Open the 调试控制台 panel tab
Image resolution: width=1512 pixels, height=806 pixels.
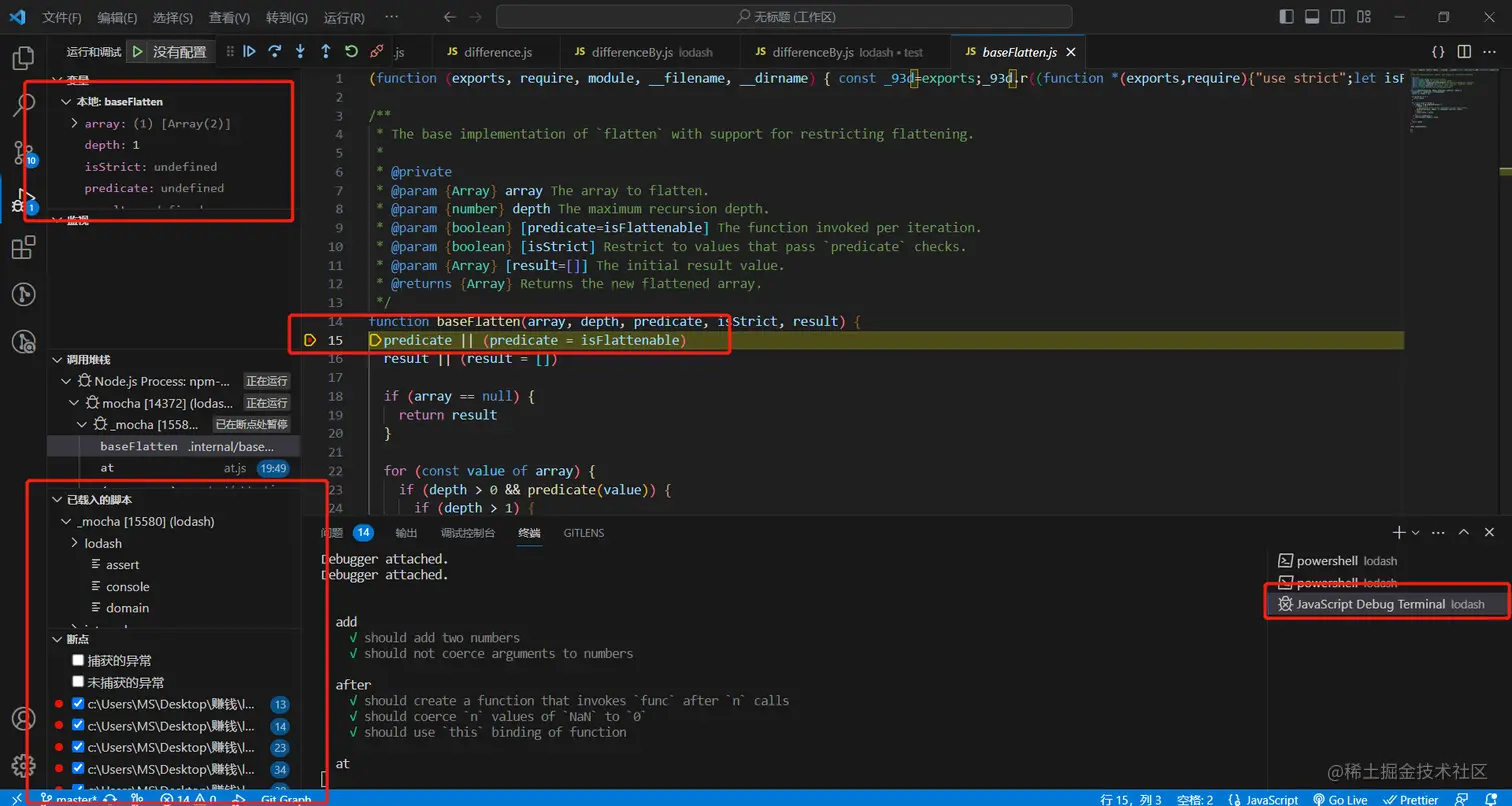coord(467,533)
